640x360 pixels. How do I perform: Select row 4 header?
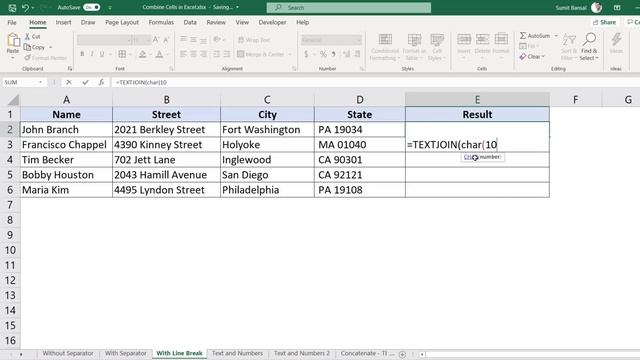(10, 160)
